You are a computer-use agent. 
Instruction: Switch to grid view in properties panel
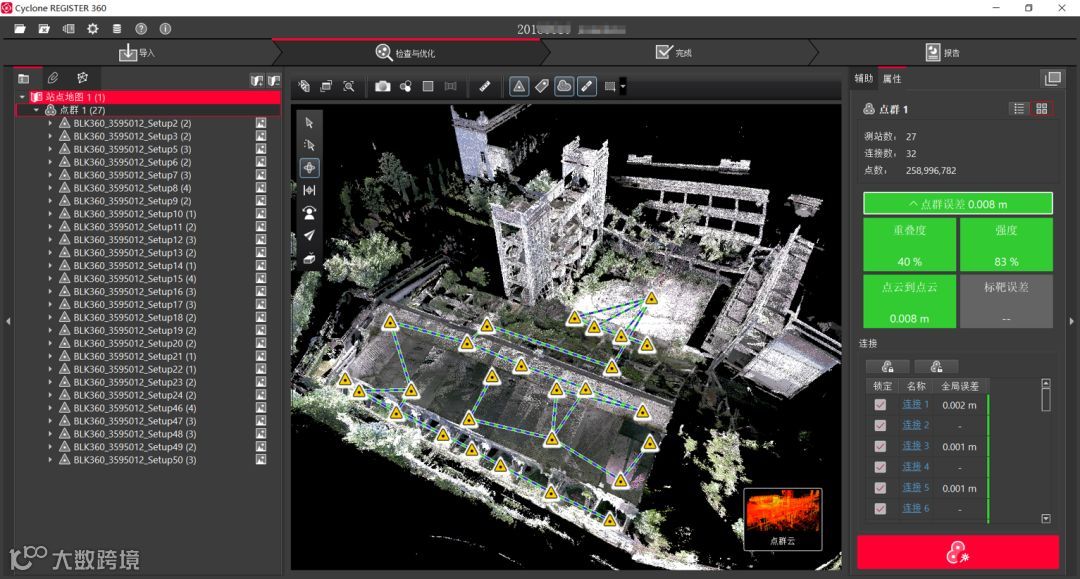click(x=1041, y=109)
